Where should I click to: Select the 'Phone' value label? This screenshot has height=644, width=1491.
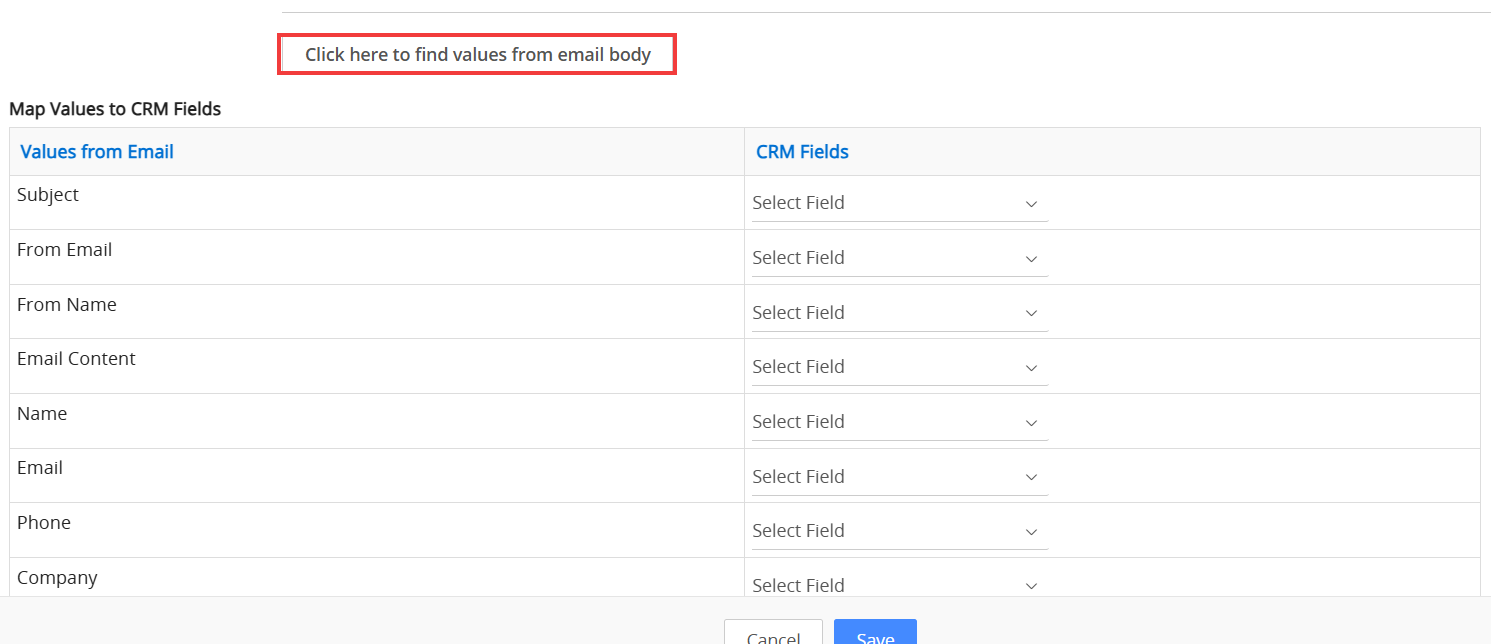[x=44, y=523]
